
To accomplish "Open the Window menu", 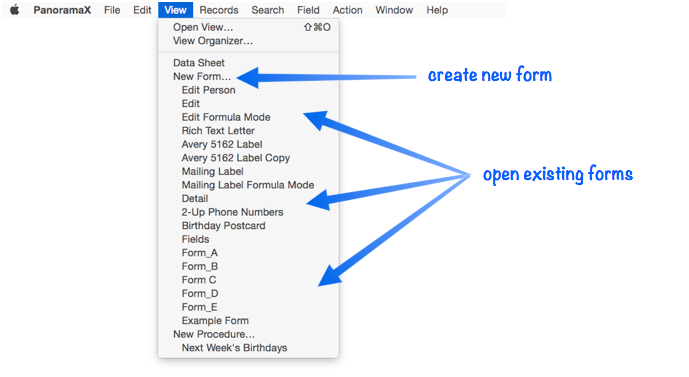I will coord(394,10).
